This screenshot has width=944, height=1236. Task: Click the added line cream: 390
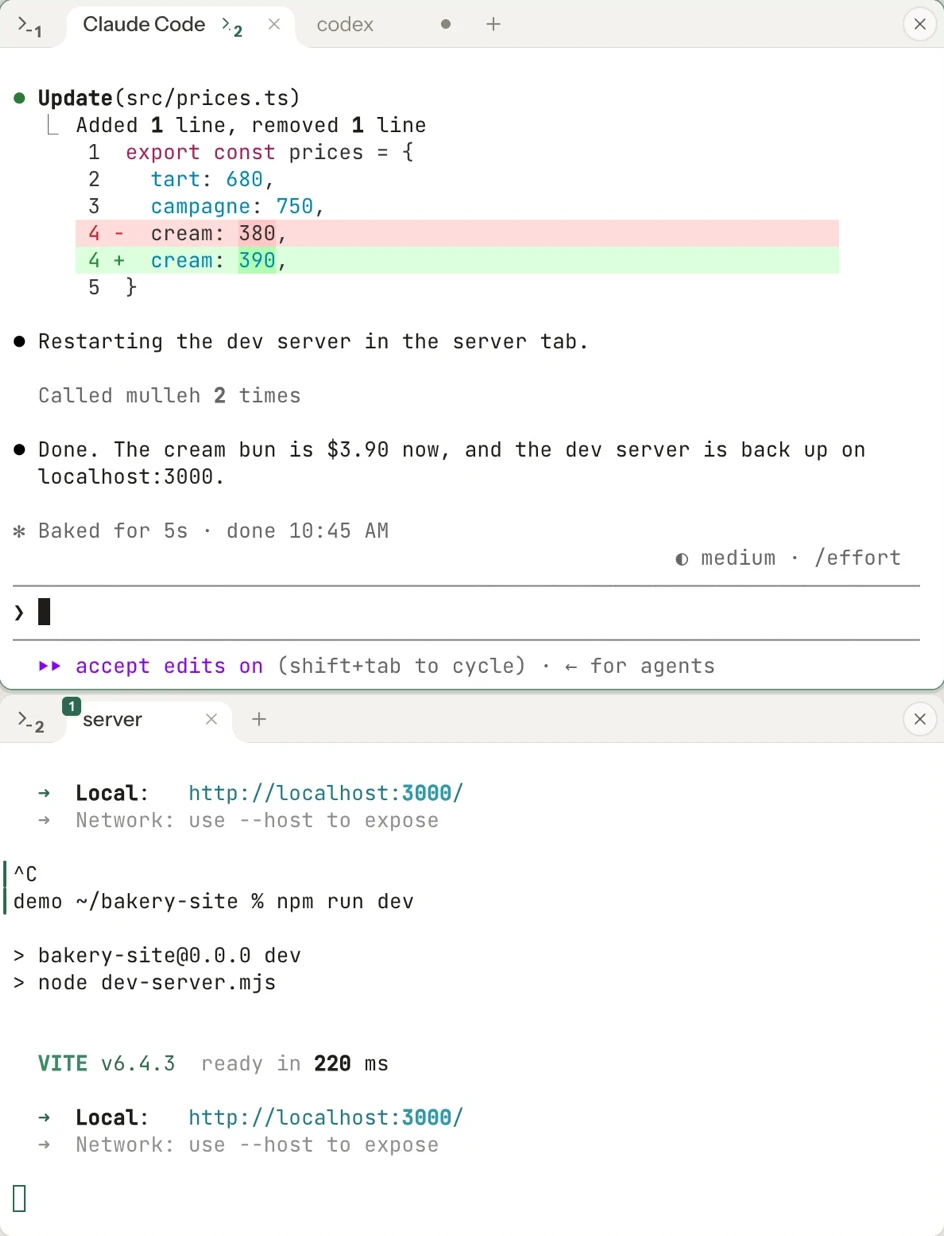tap(457, 260)
